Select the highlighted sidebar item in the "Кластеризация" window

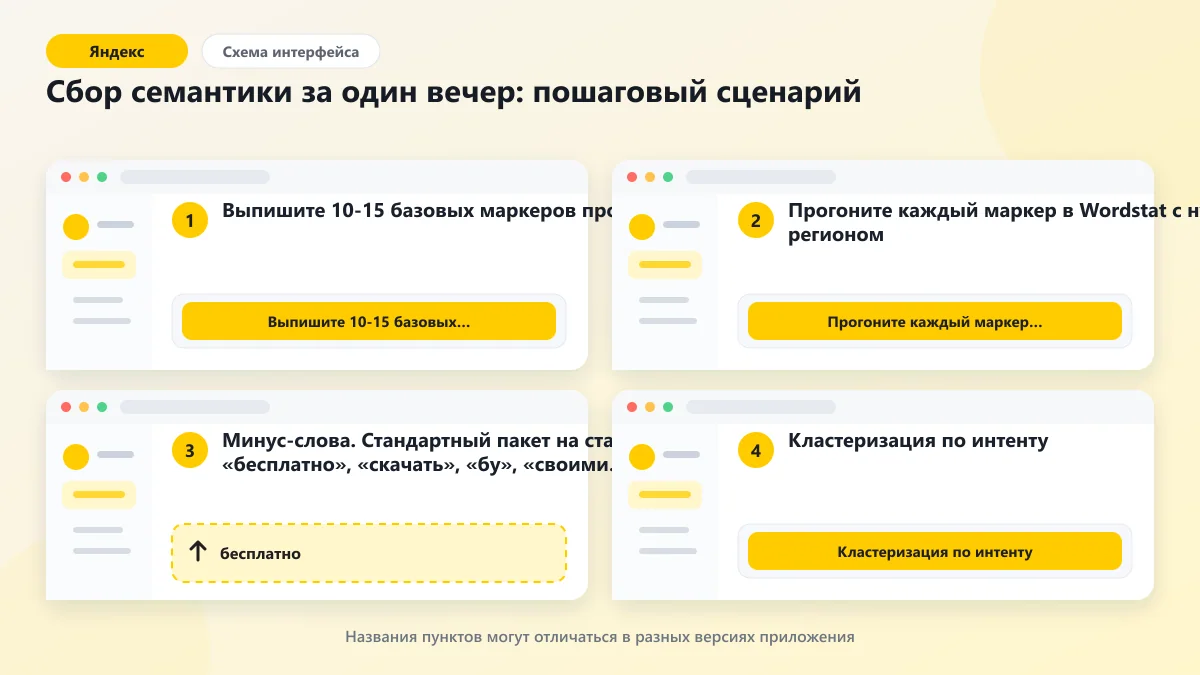coord(665,495)
